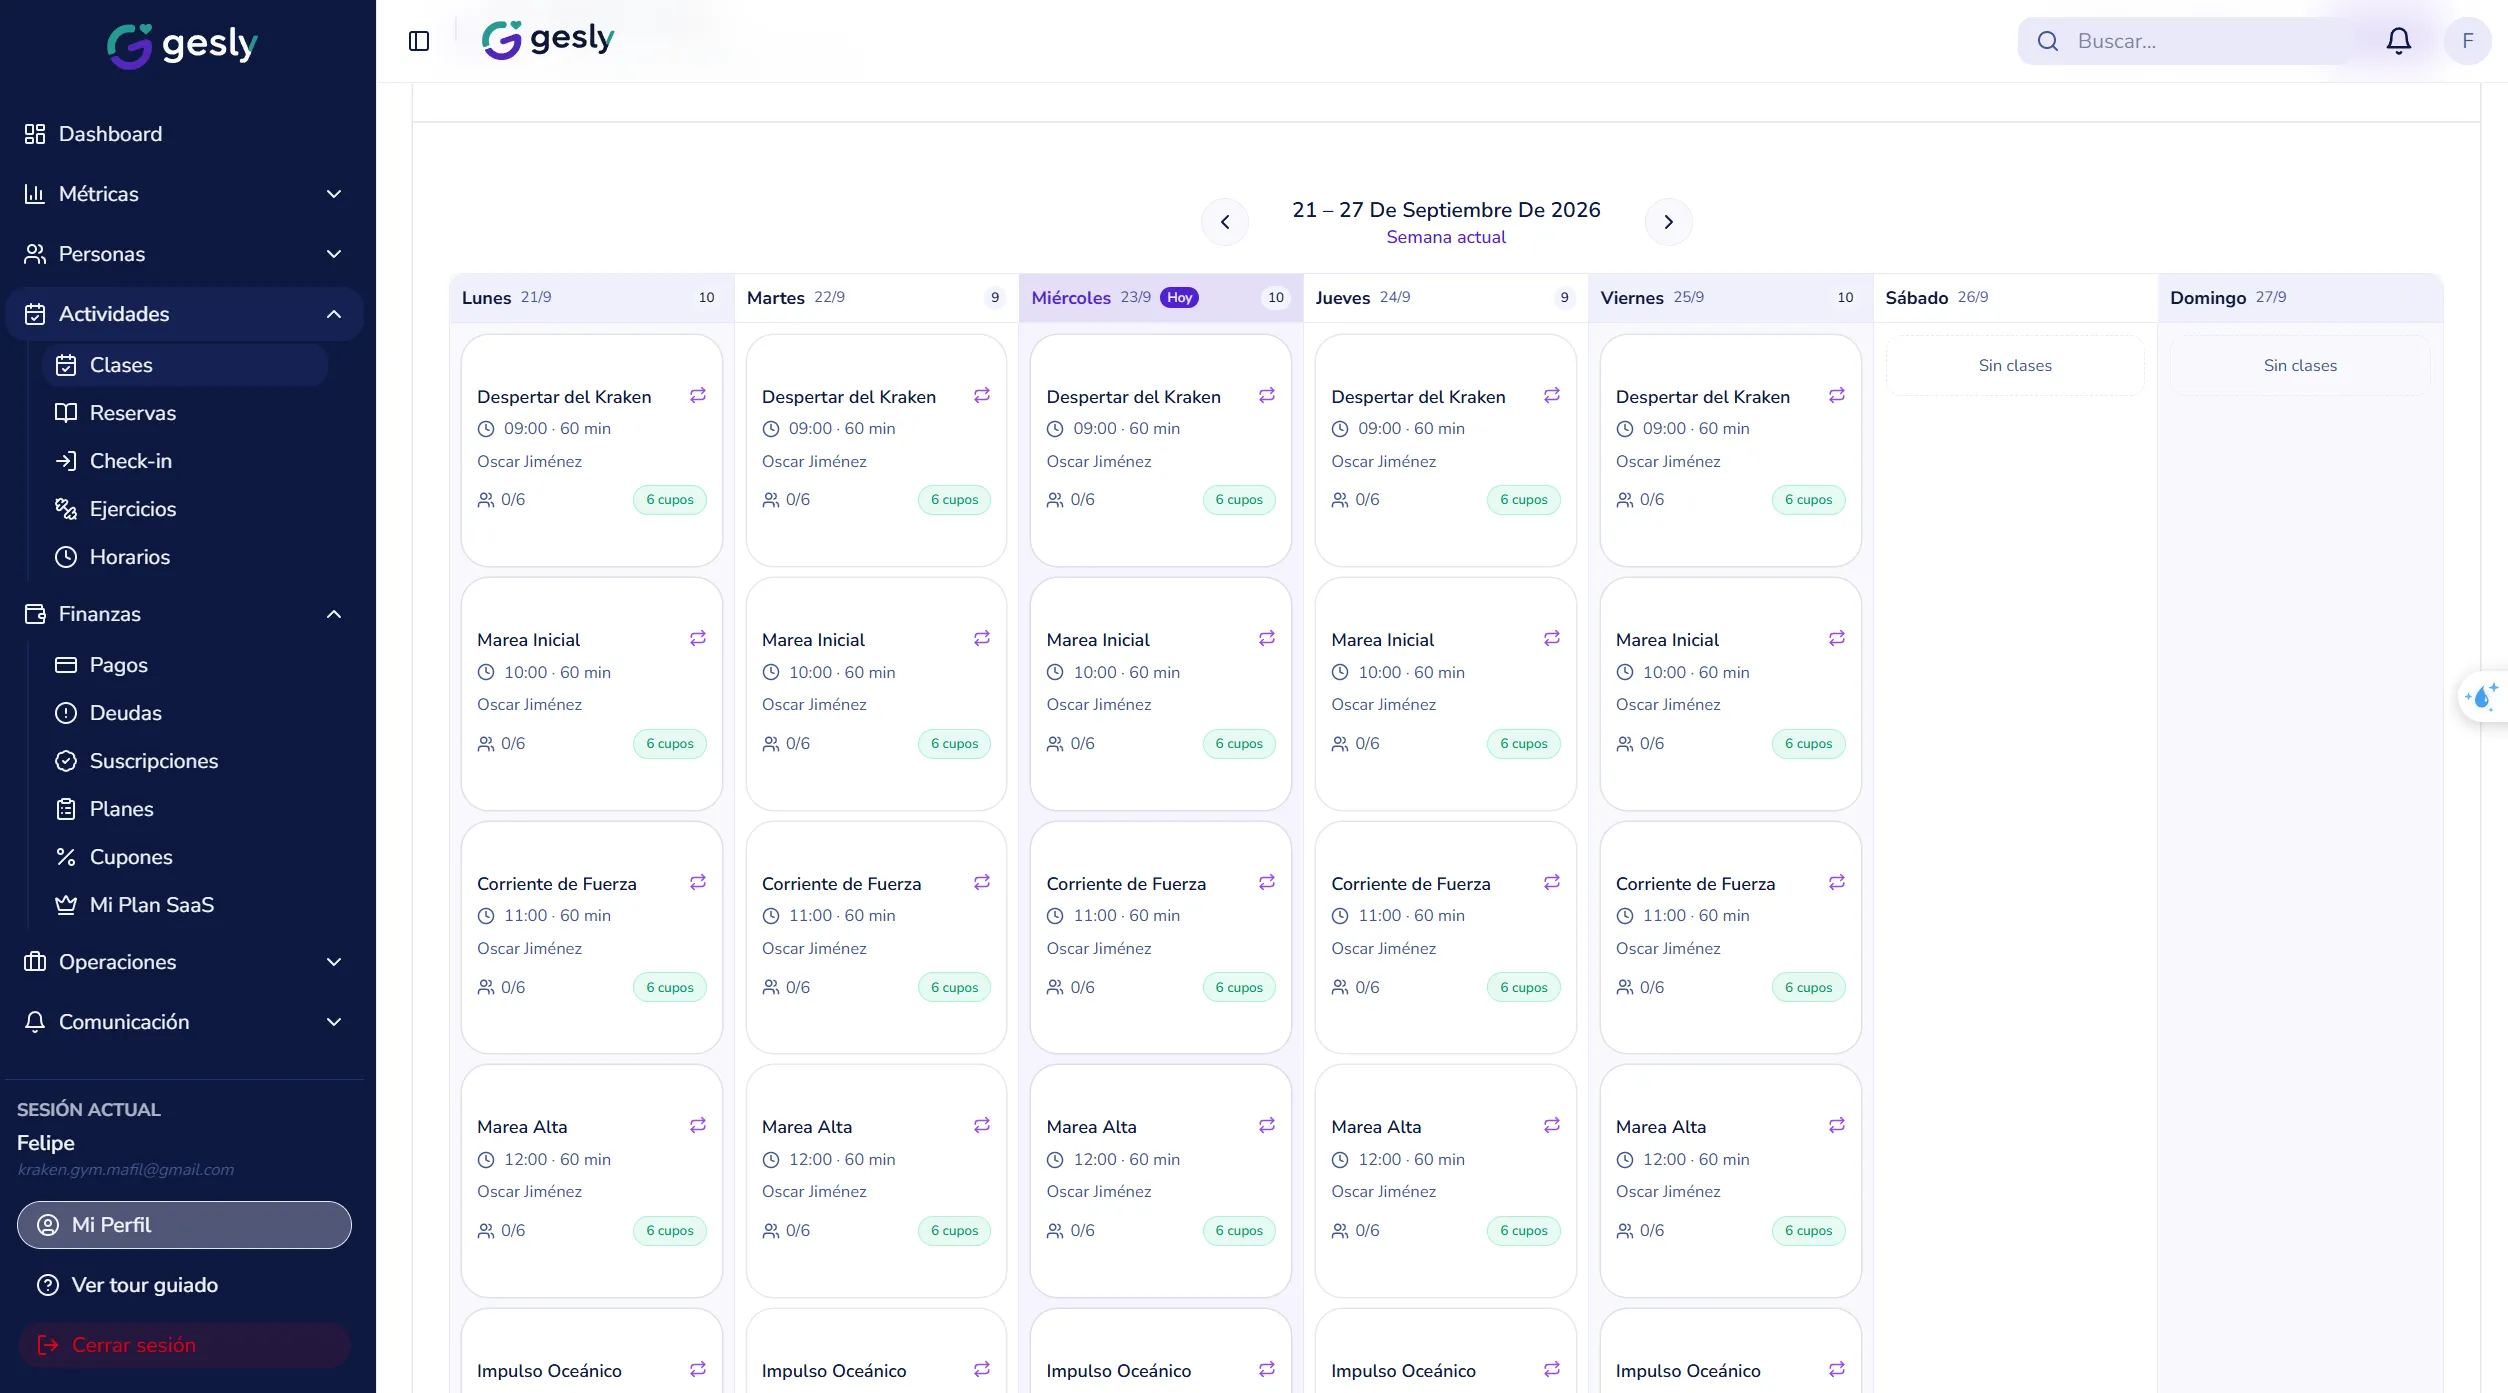Click the Mi Perfil button
Screen dimensions: 2508x1393
click(184, 1225)
